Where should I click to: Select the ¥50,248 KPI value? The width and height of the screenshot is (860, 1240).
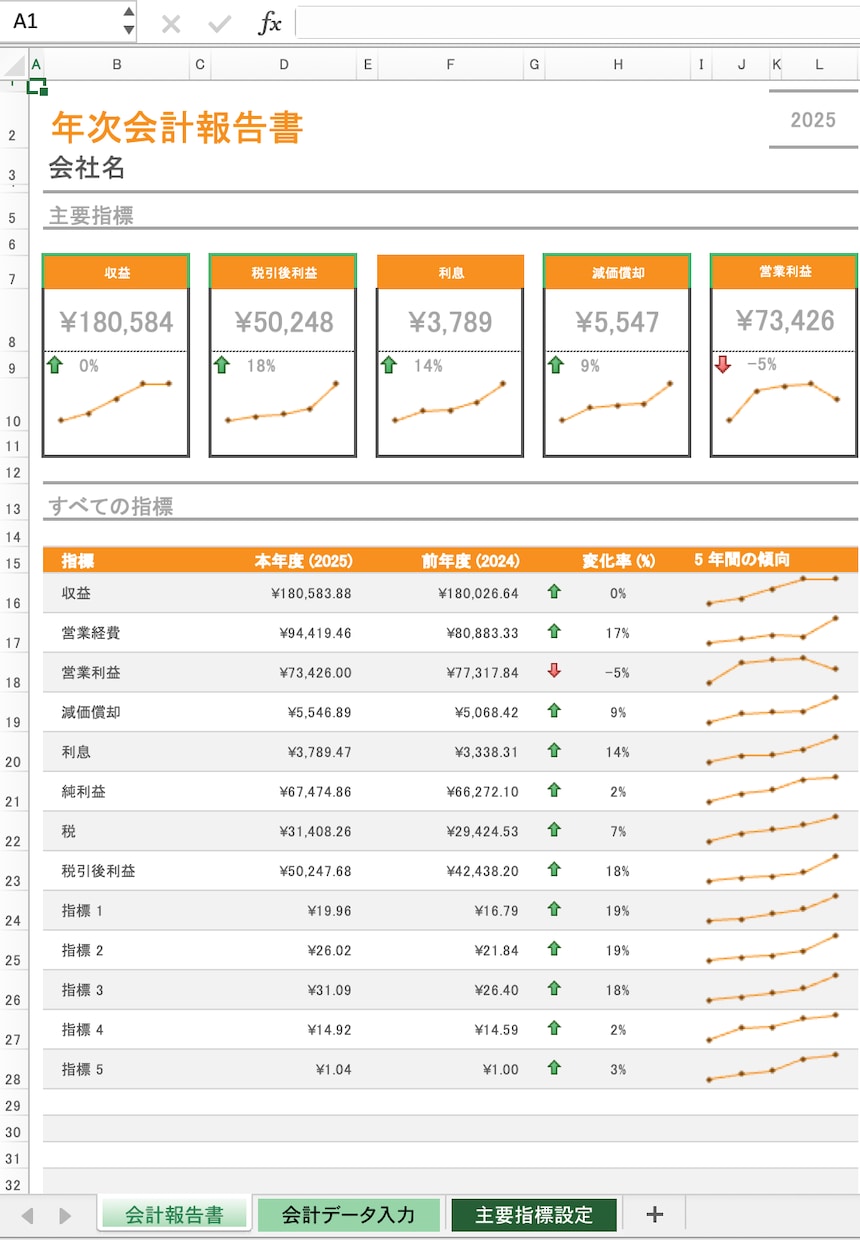[284, 322]
